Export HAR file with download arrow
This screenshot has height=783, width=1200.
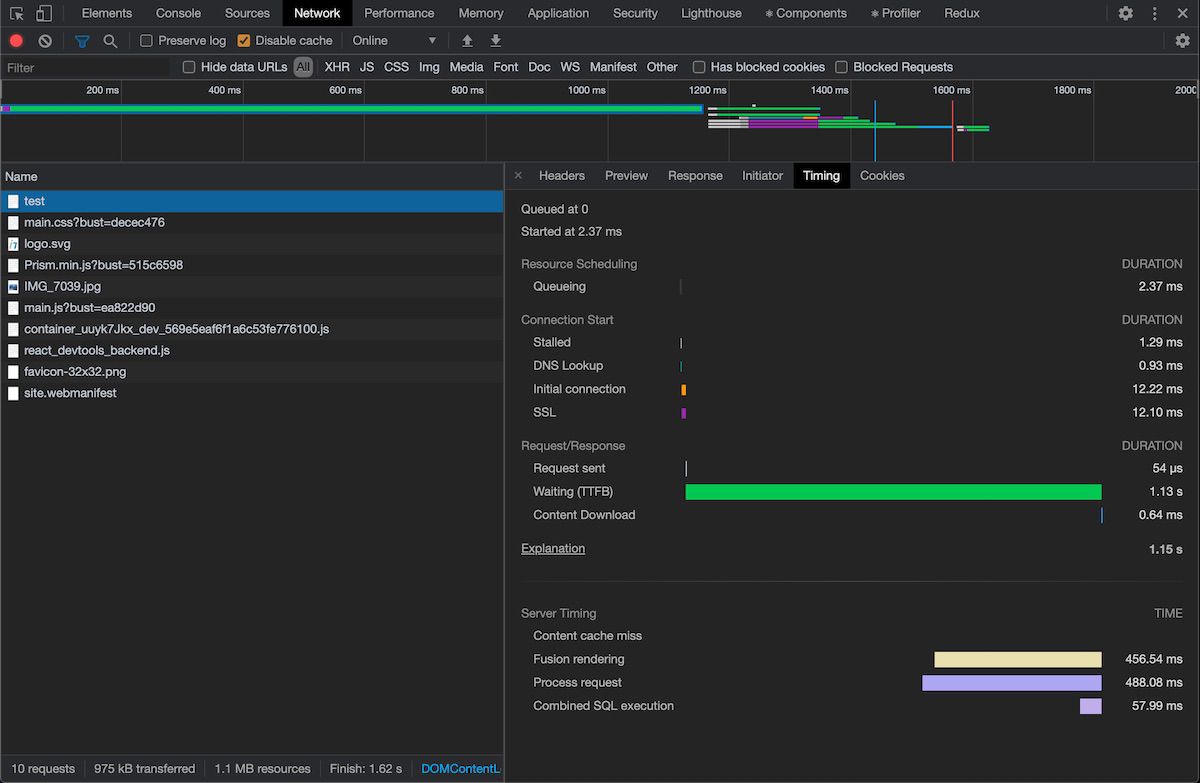(x=495, y=41)
